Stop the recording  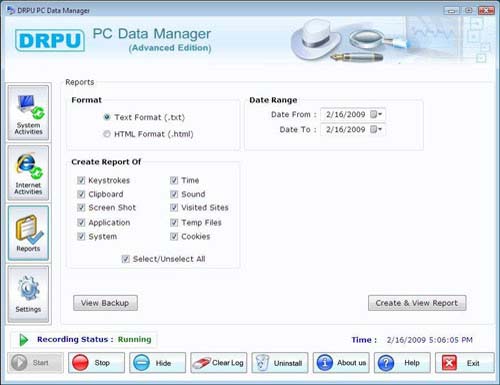(x=97, y=363)
